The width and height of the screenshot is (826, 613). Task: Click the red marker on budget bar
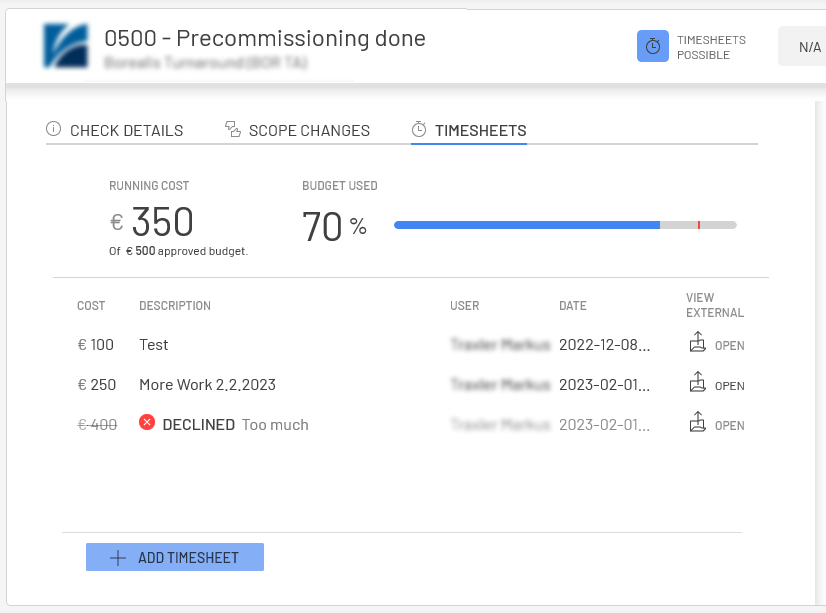[699, 225]
